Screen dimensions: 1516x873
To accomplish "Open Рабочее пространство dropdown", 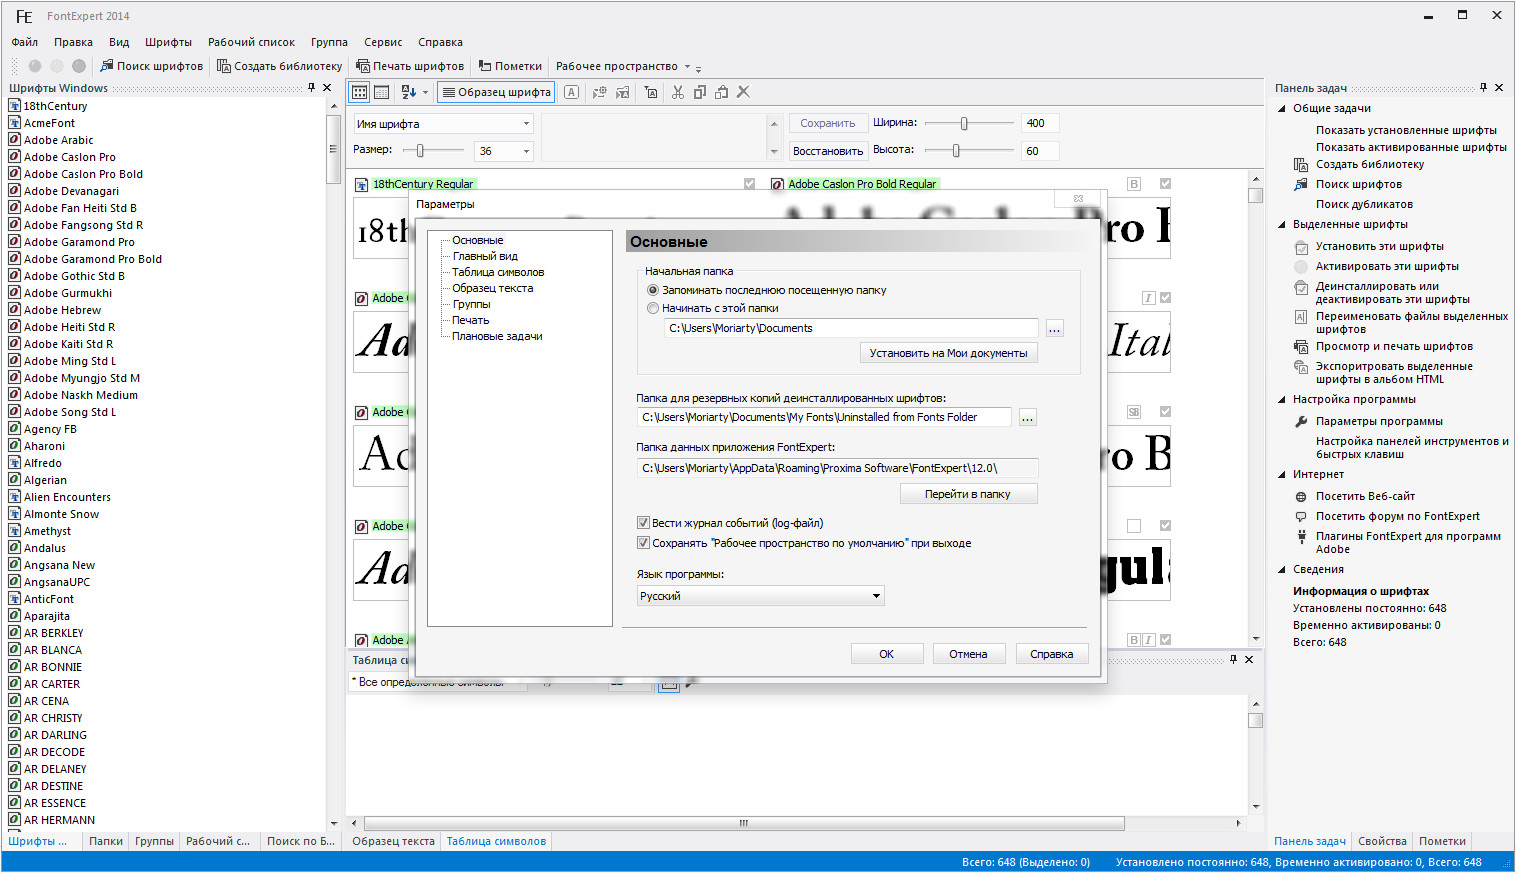I will 623,66.
